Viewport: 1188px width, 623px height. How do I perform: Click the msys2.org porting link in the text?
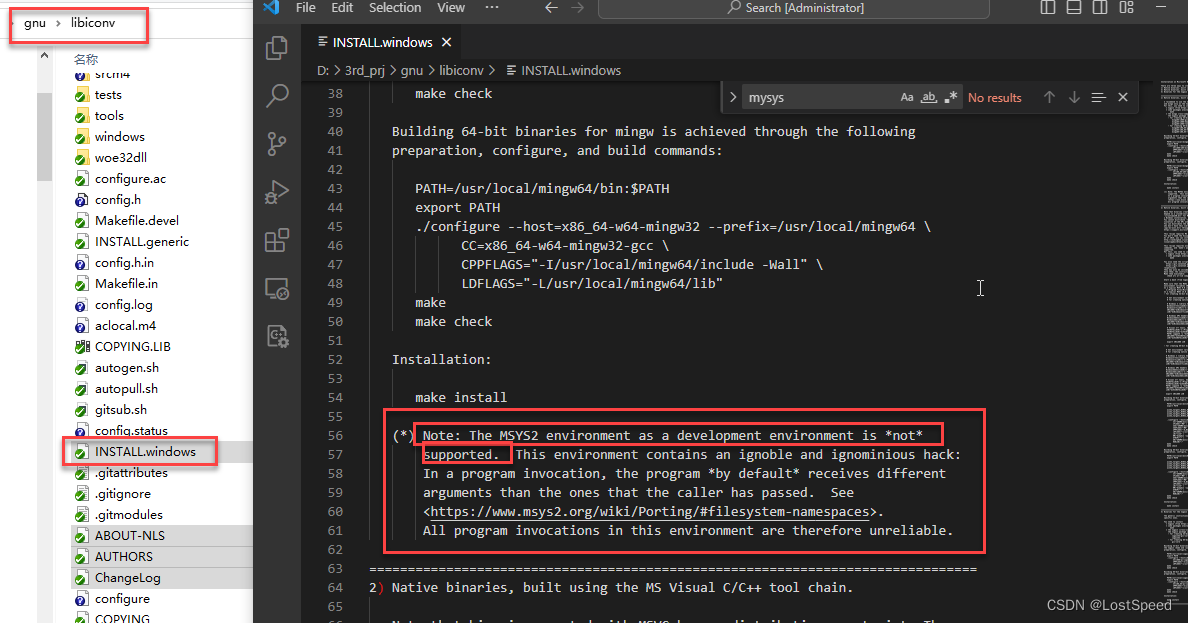pyautogui.click(x=650, y=511)
